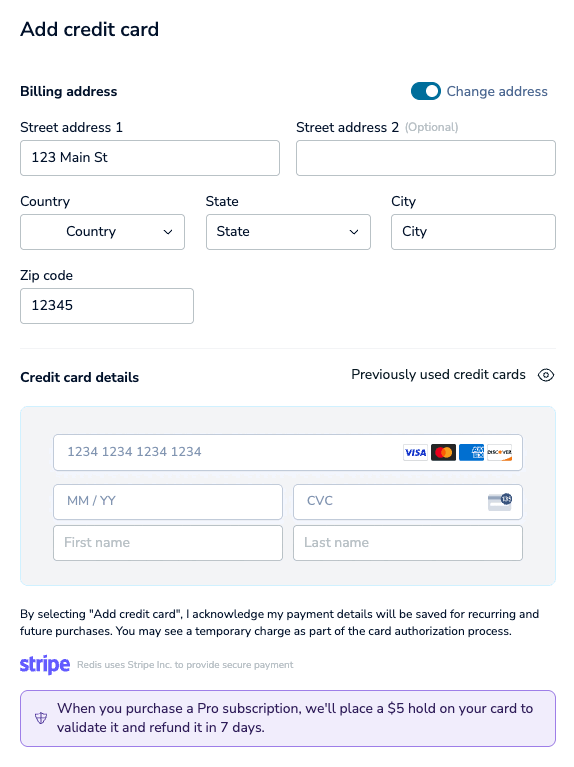This screenshot has height=767, width=574.
Task: Click the American Express card icon
Action: click(x=471, y=452)
